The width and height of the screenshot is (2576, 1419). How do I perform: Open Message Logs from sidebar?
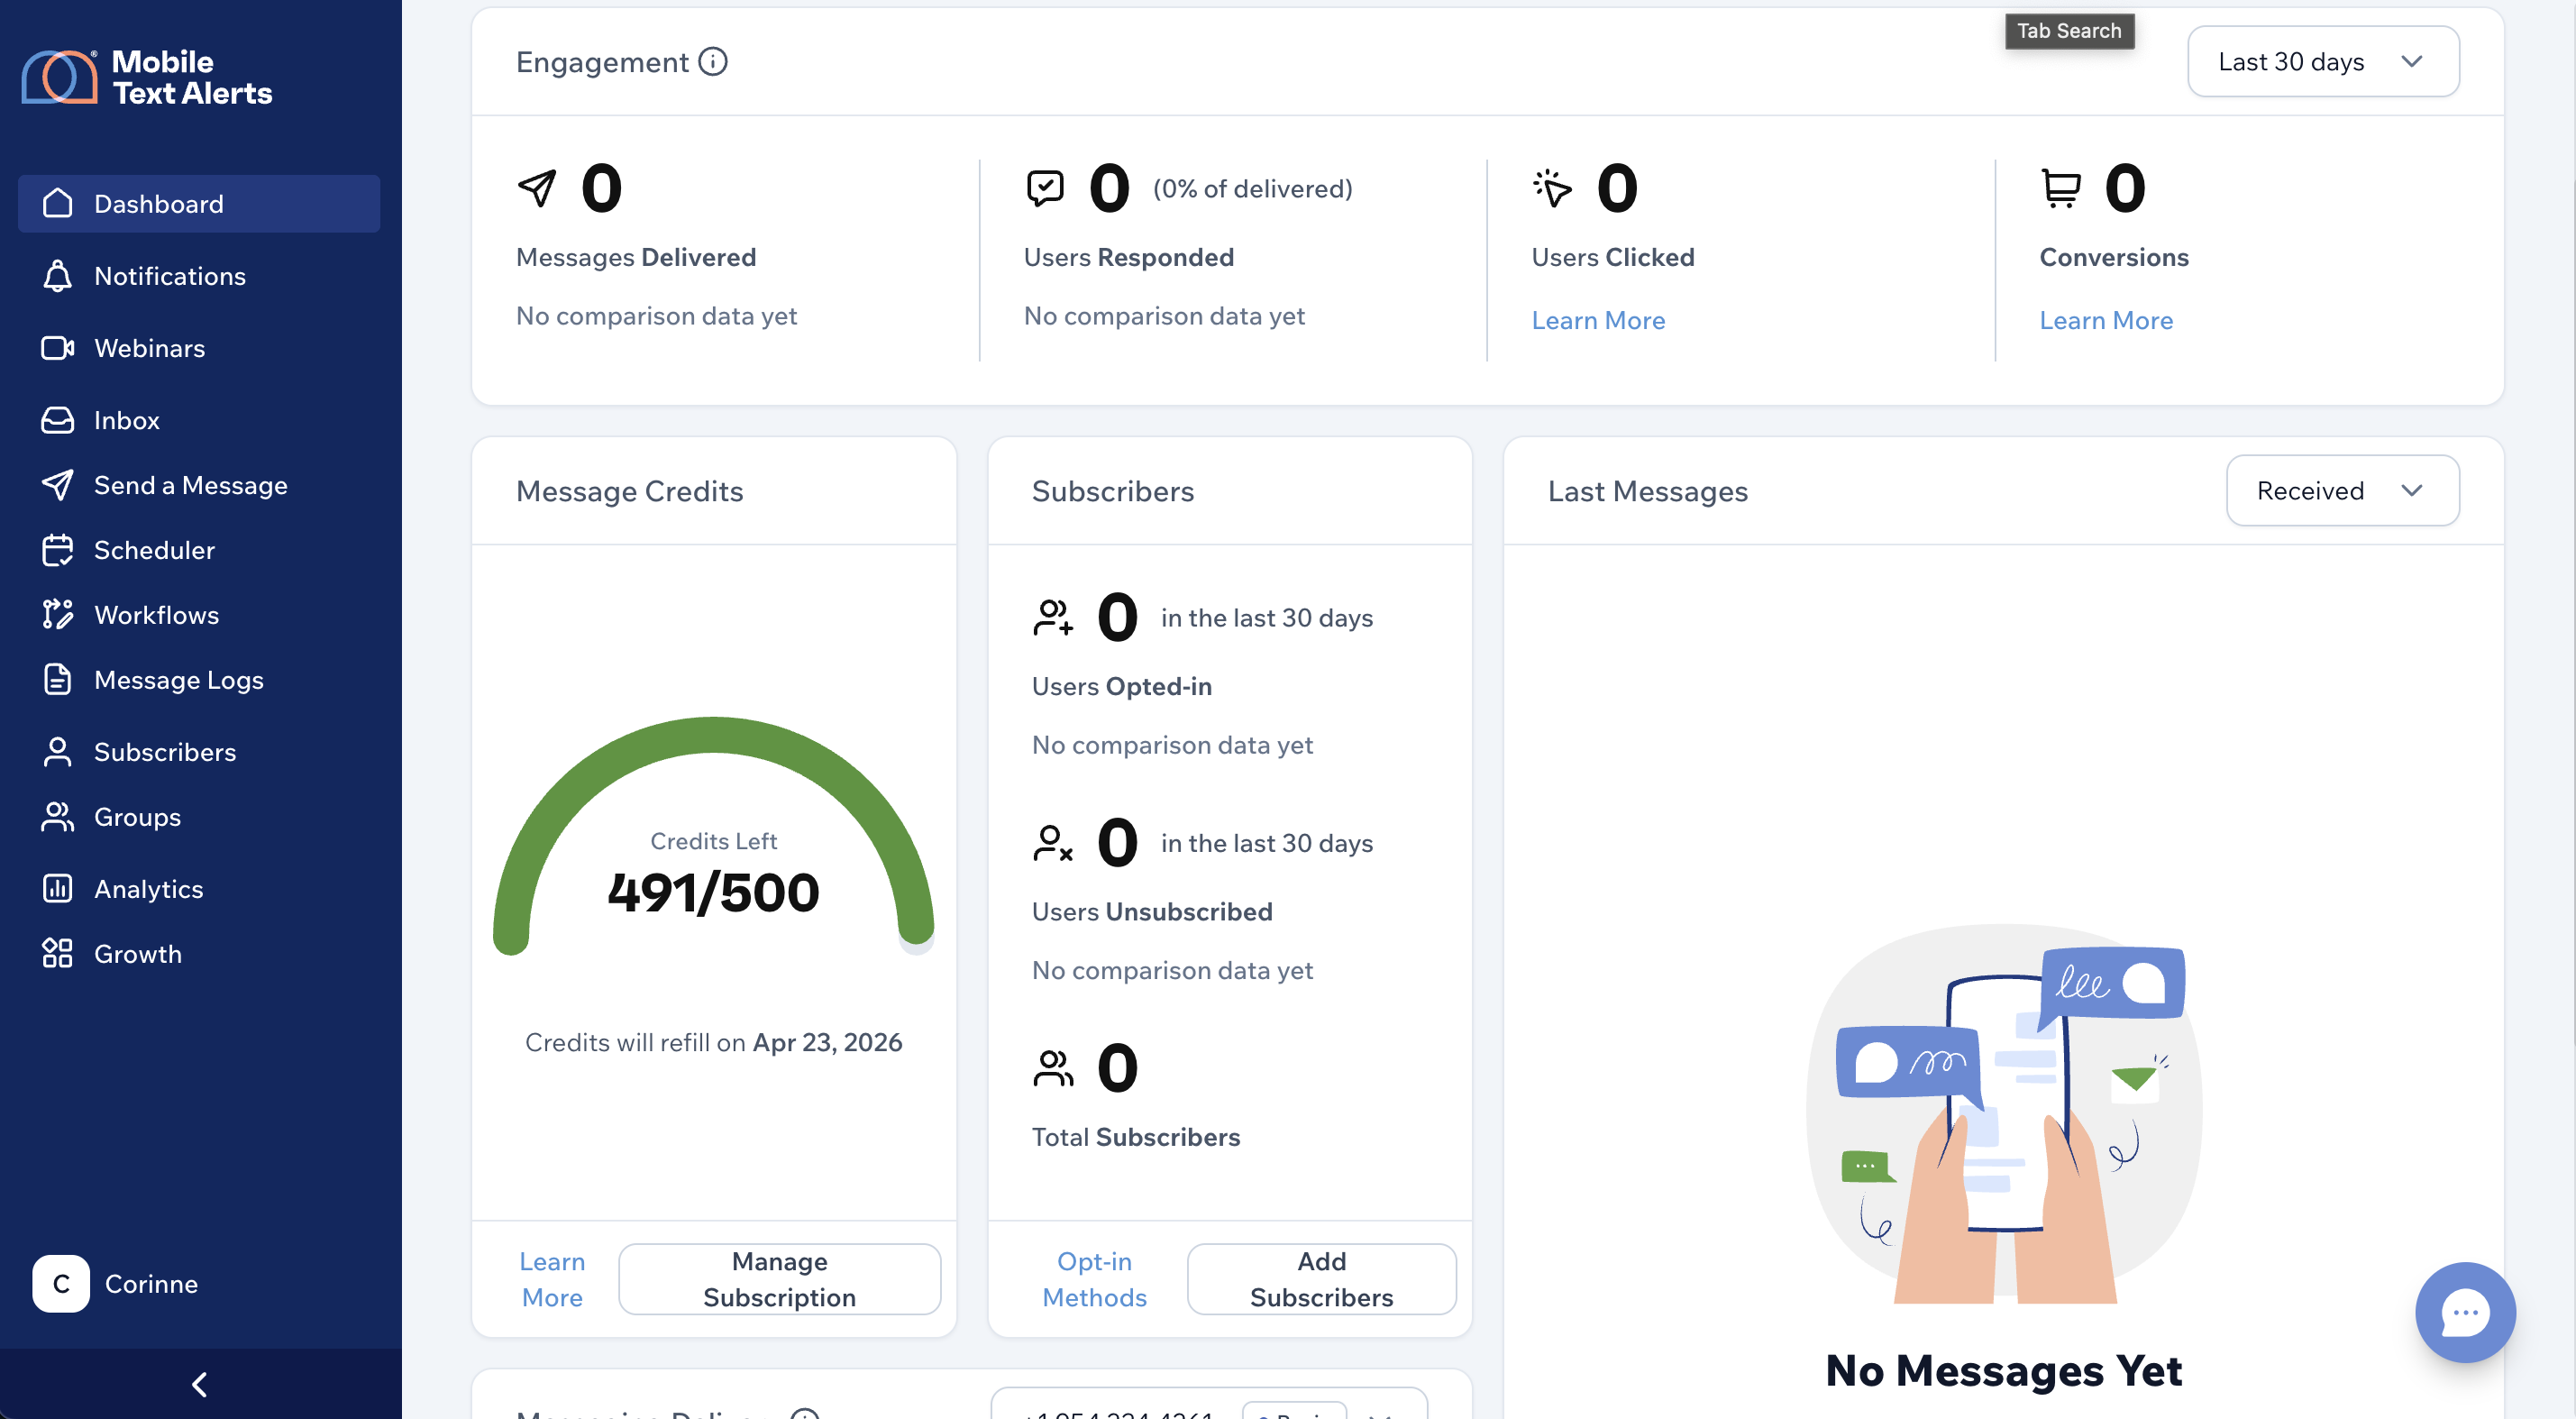pyautogui.click(x=179, y=680)
